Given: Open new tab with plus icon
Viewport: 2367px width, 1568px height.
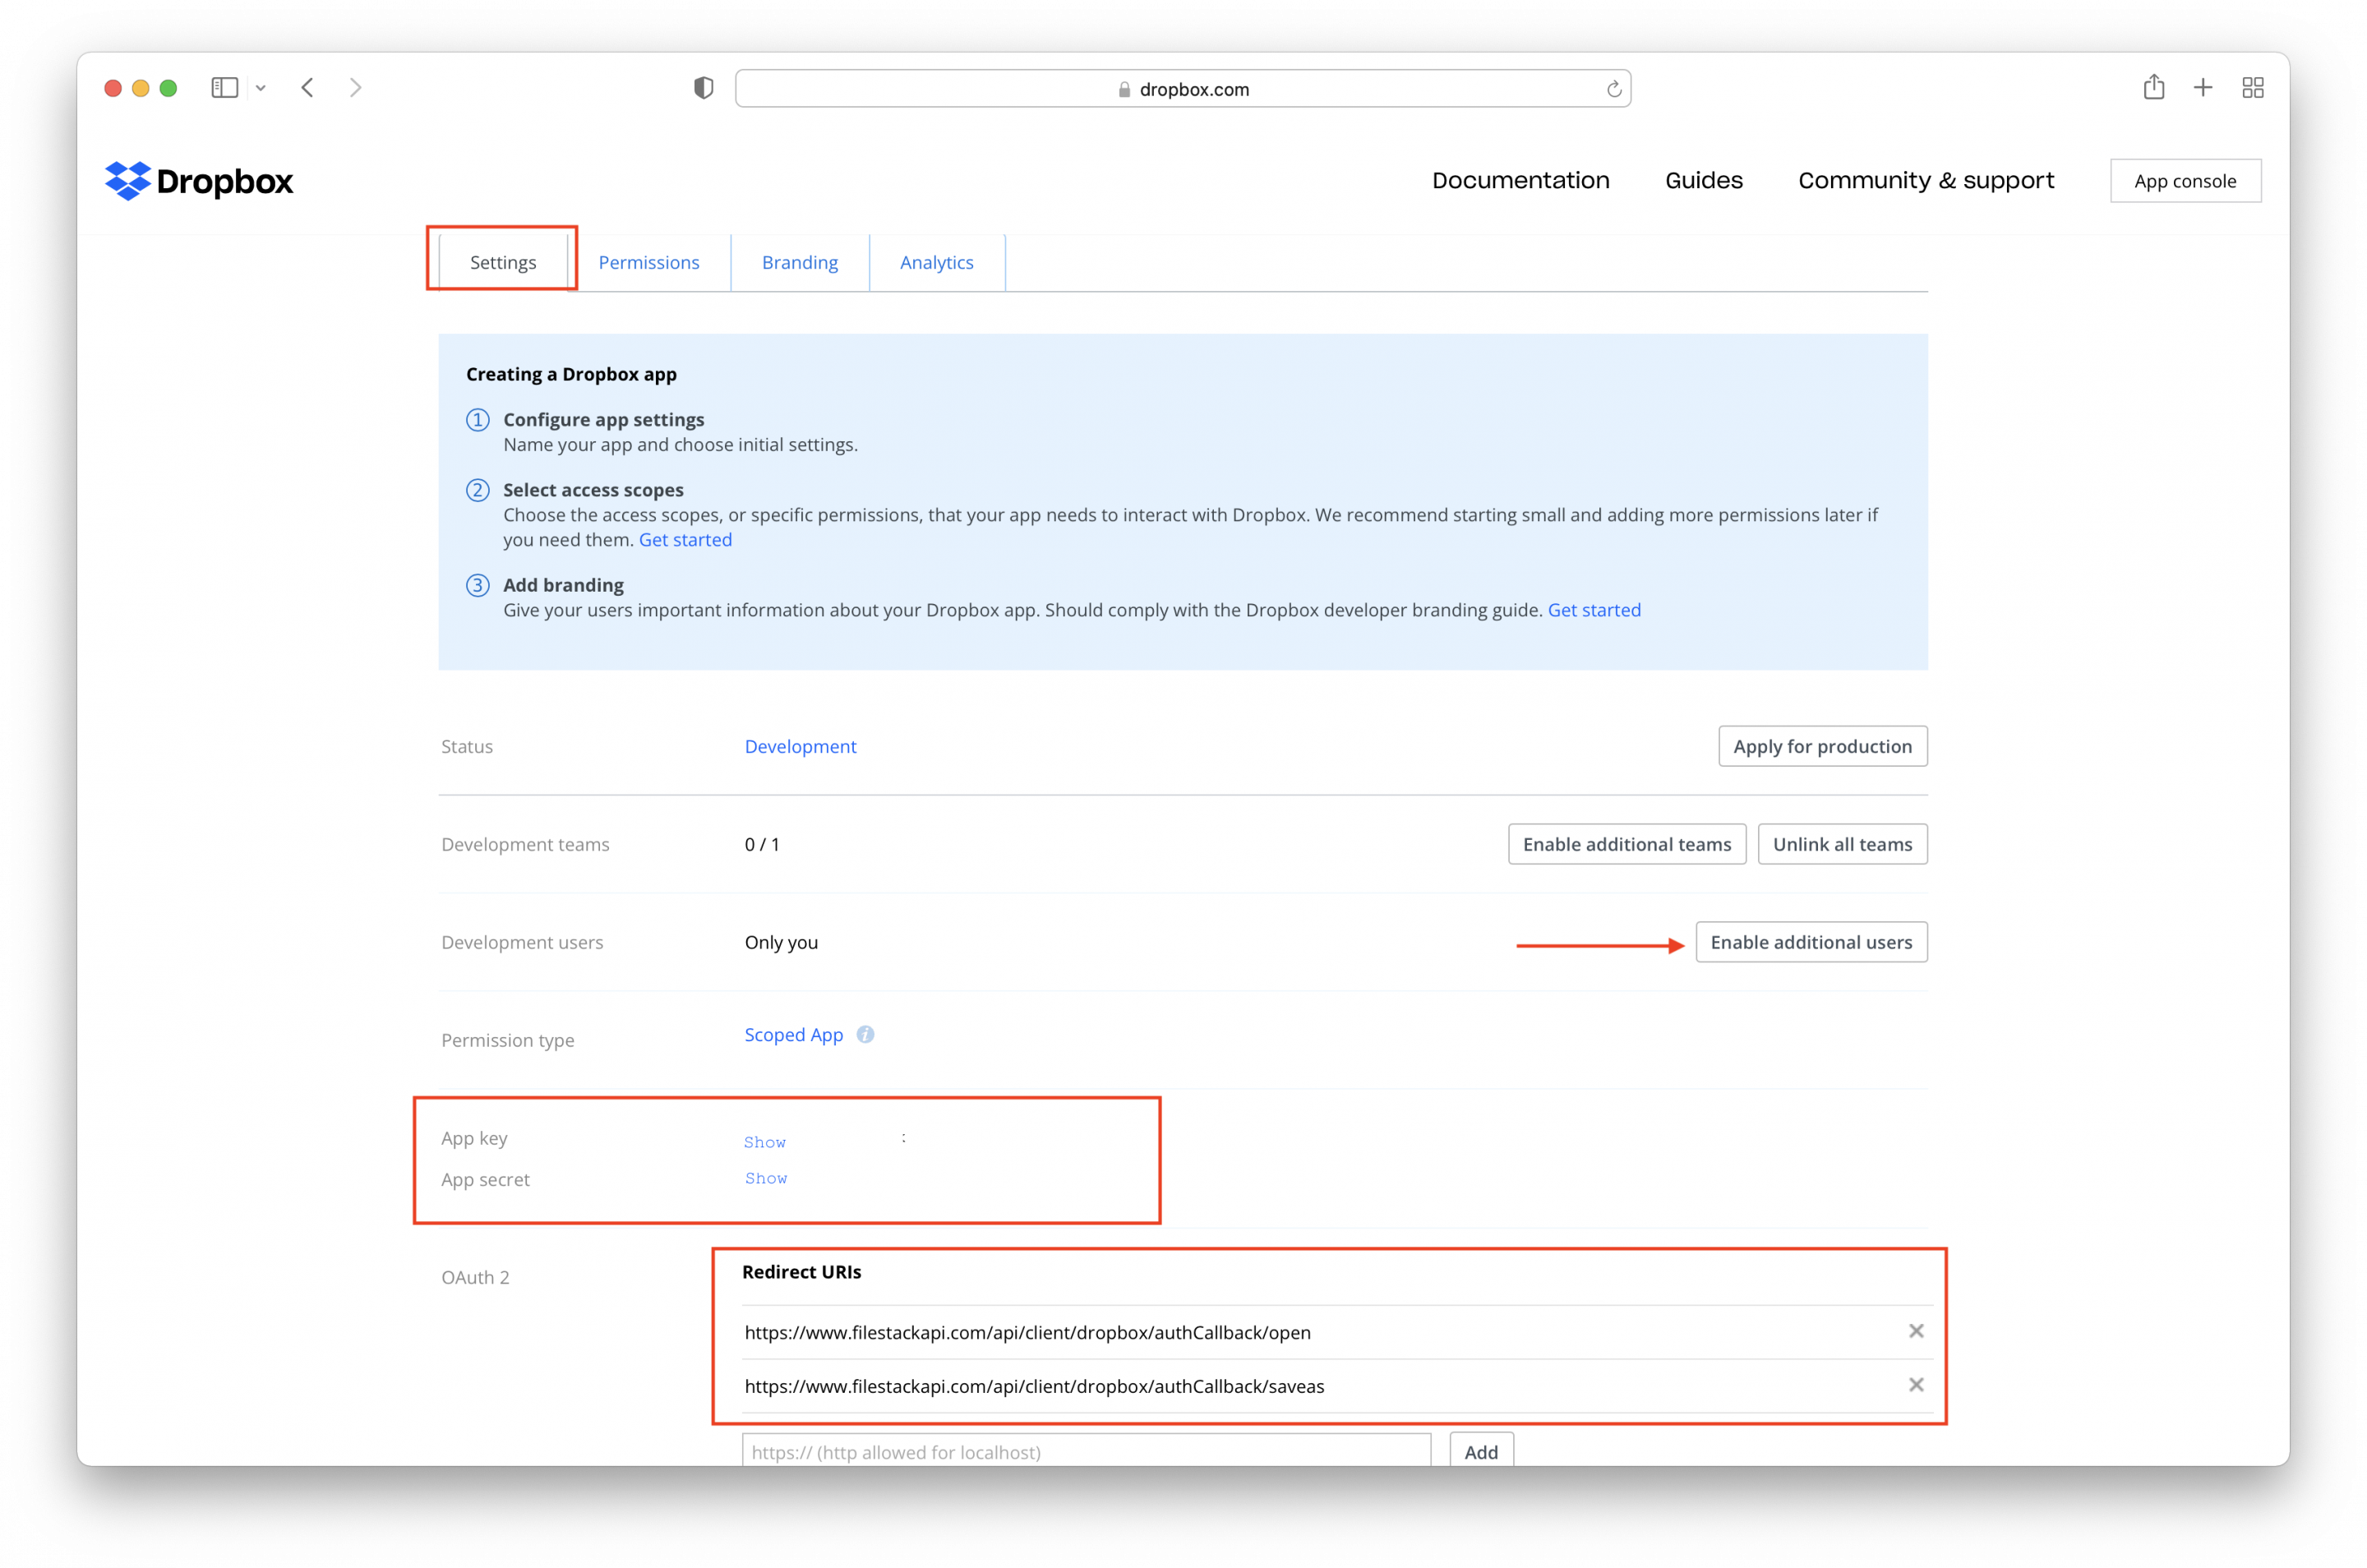Looking at the screenshot, I should [2203, 88].
